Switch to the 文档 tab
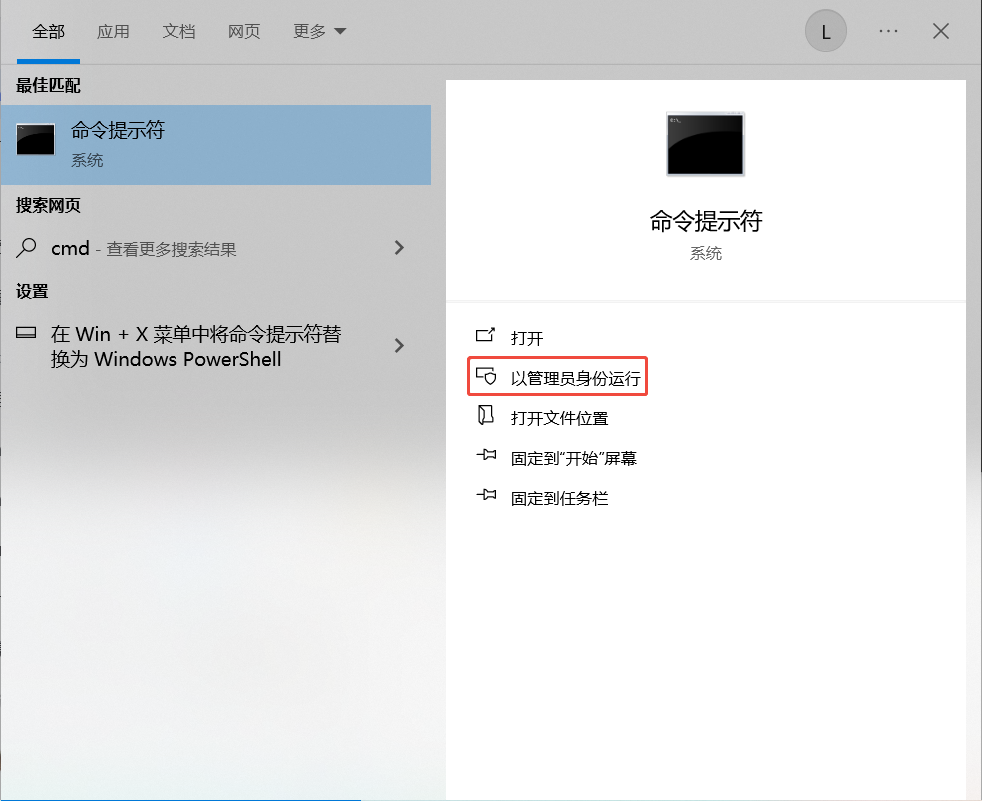This screenshot has height=801, width=982. (179, 31)
